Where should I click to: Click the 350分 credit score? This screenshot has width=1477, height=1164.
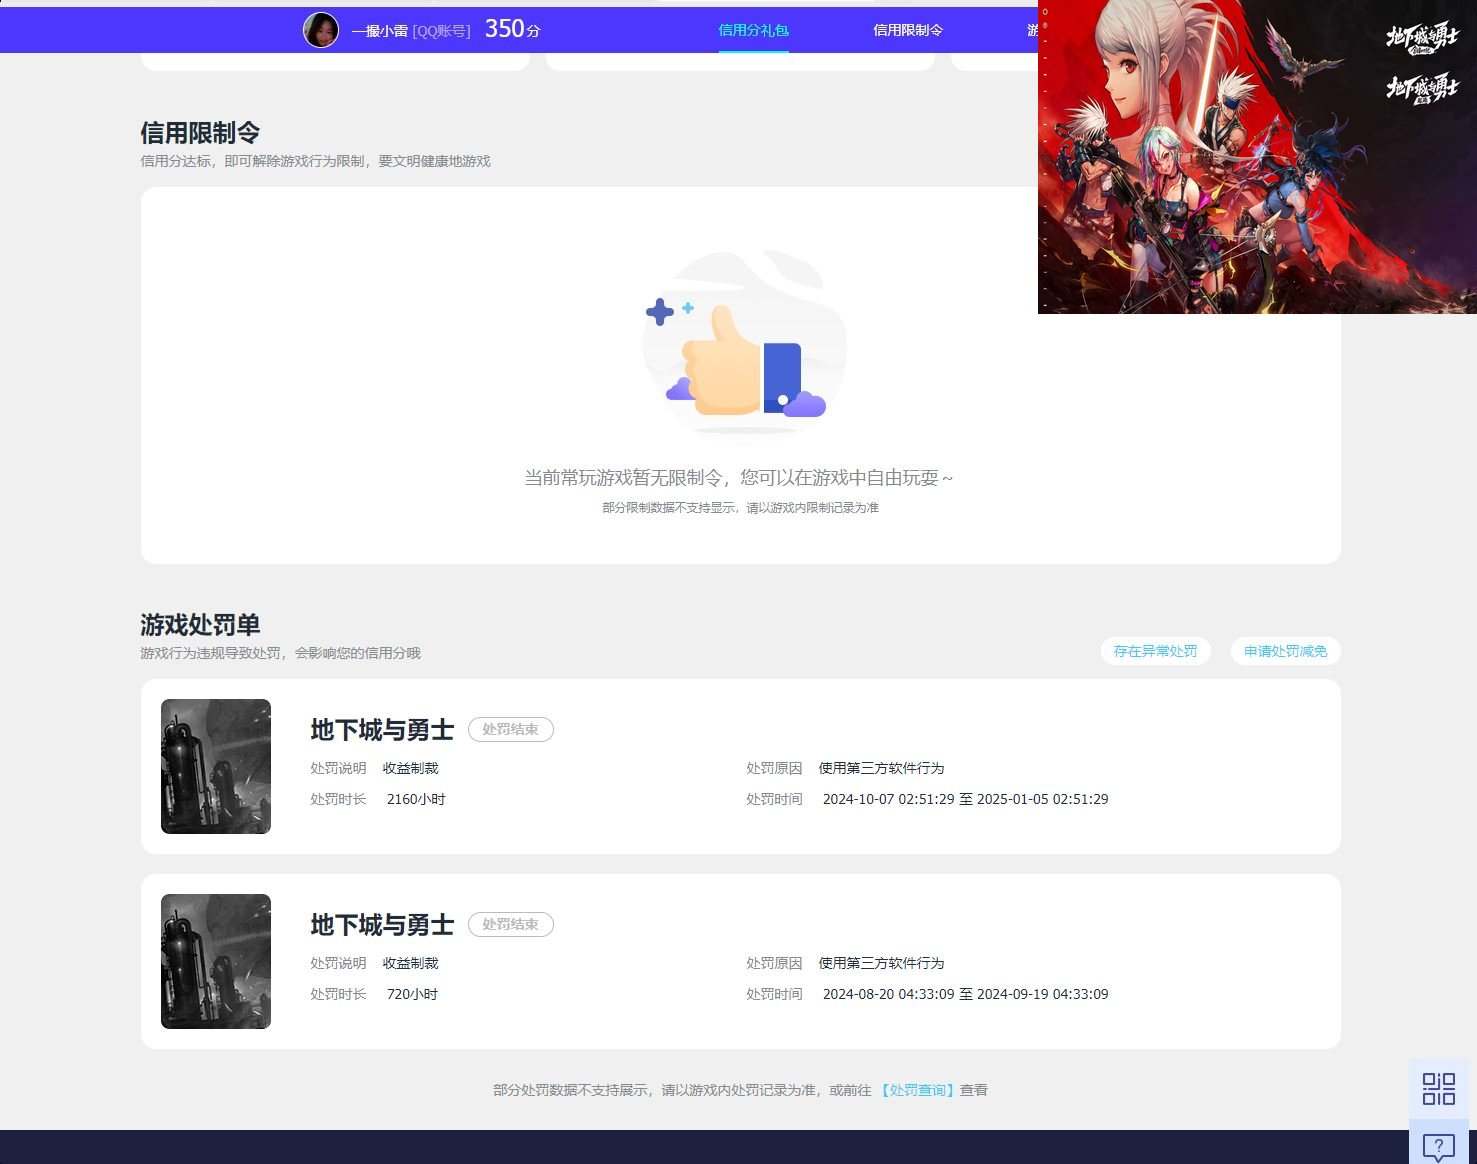[x=512, y=29]
